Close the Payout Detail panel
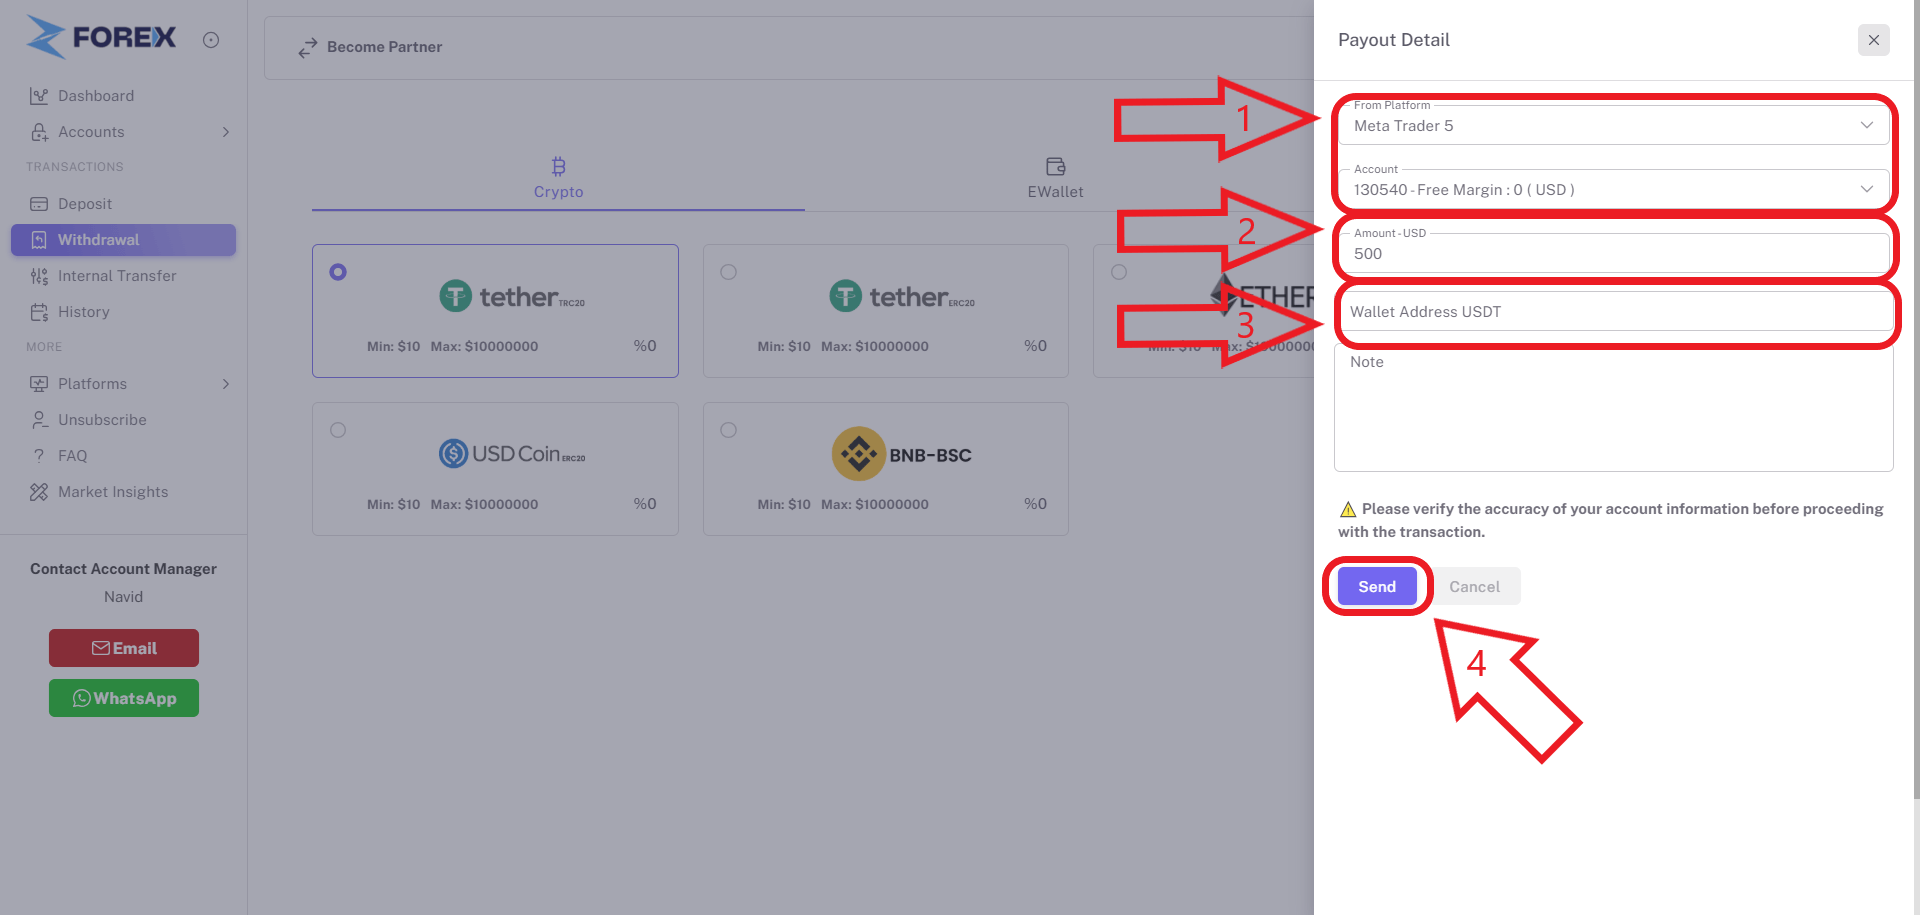This screenshot has height=915, width=1920. (x=1873, y=40)
